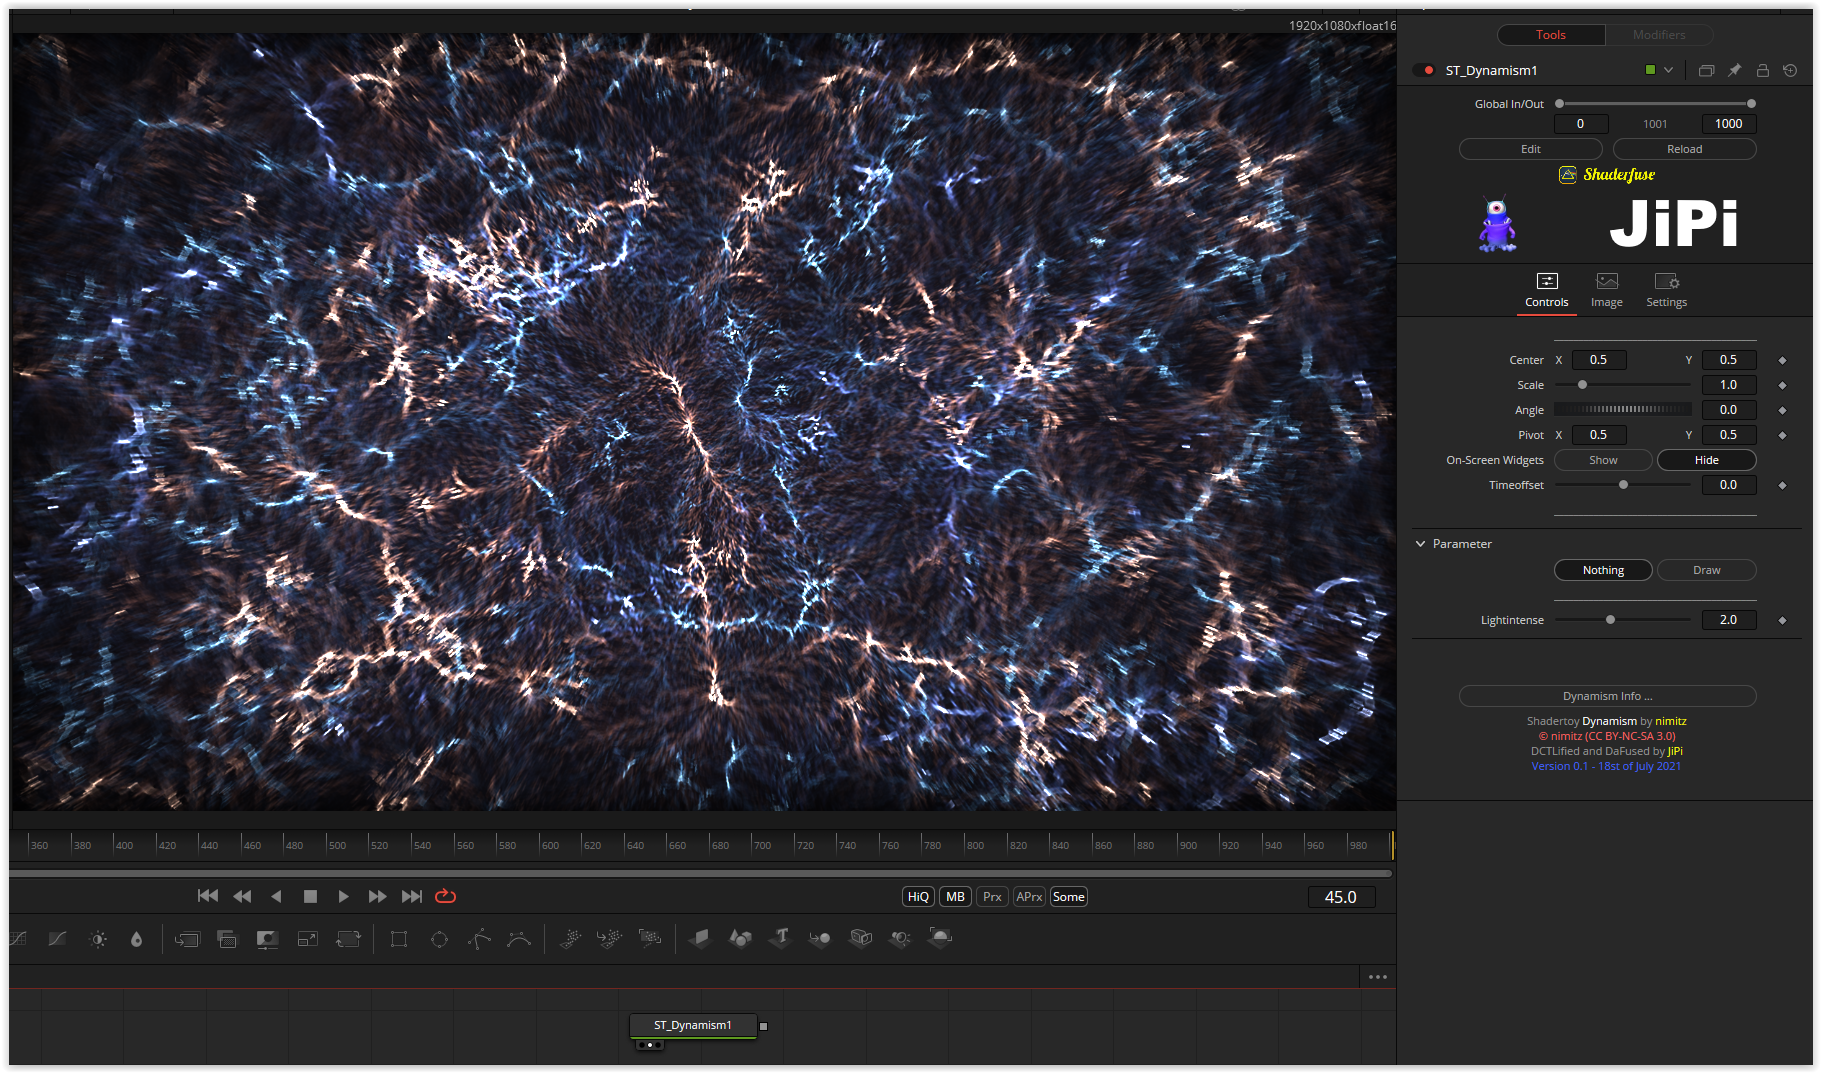Add a Channel Booleans node
The height and width of the screenshot is (1073, 1821).
(x=227, y=939)
